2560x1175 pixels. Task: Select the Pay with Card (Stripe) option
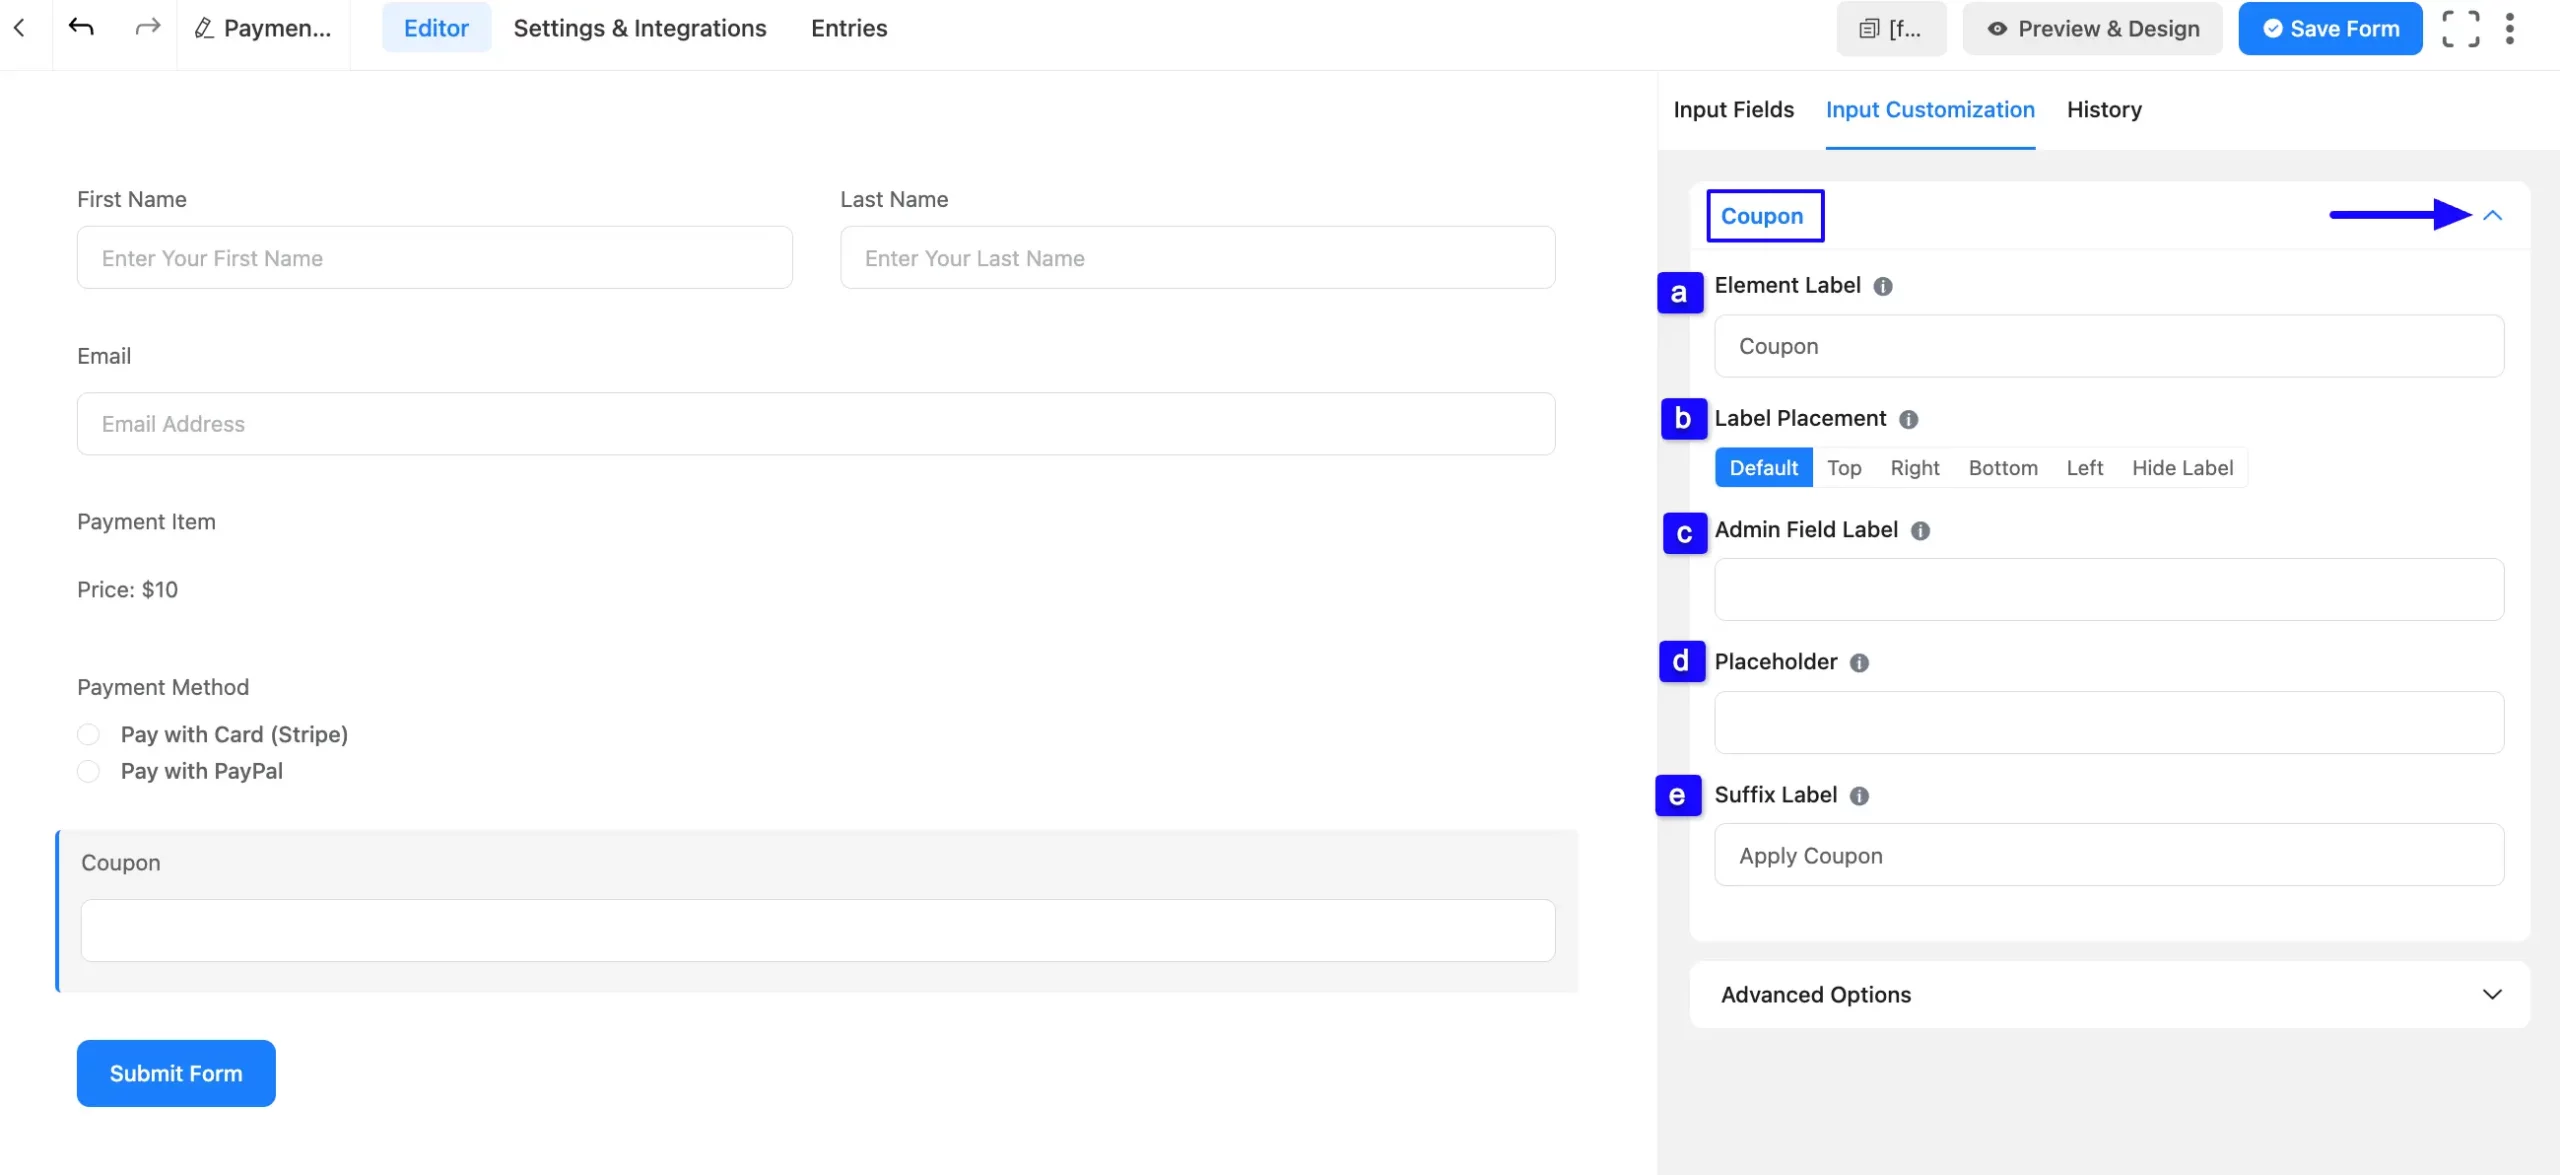(88, 733)
